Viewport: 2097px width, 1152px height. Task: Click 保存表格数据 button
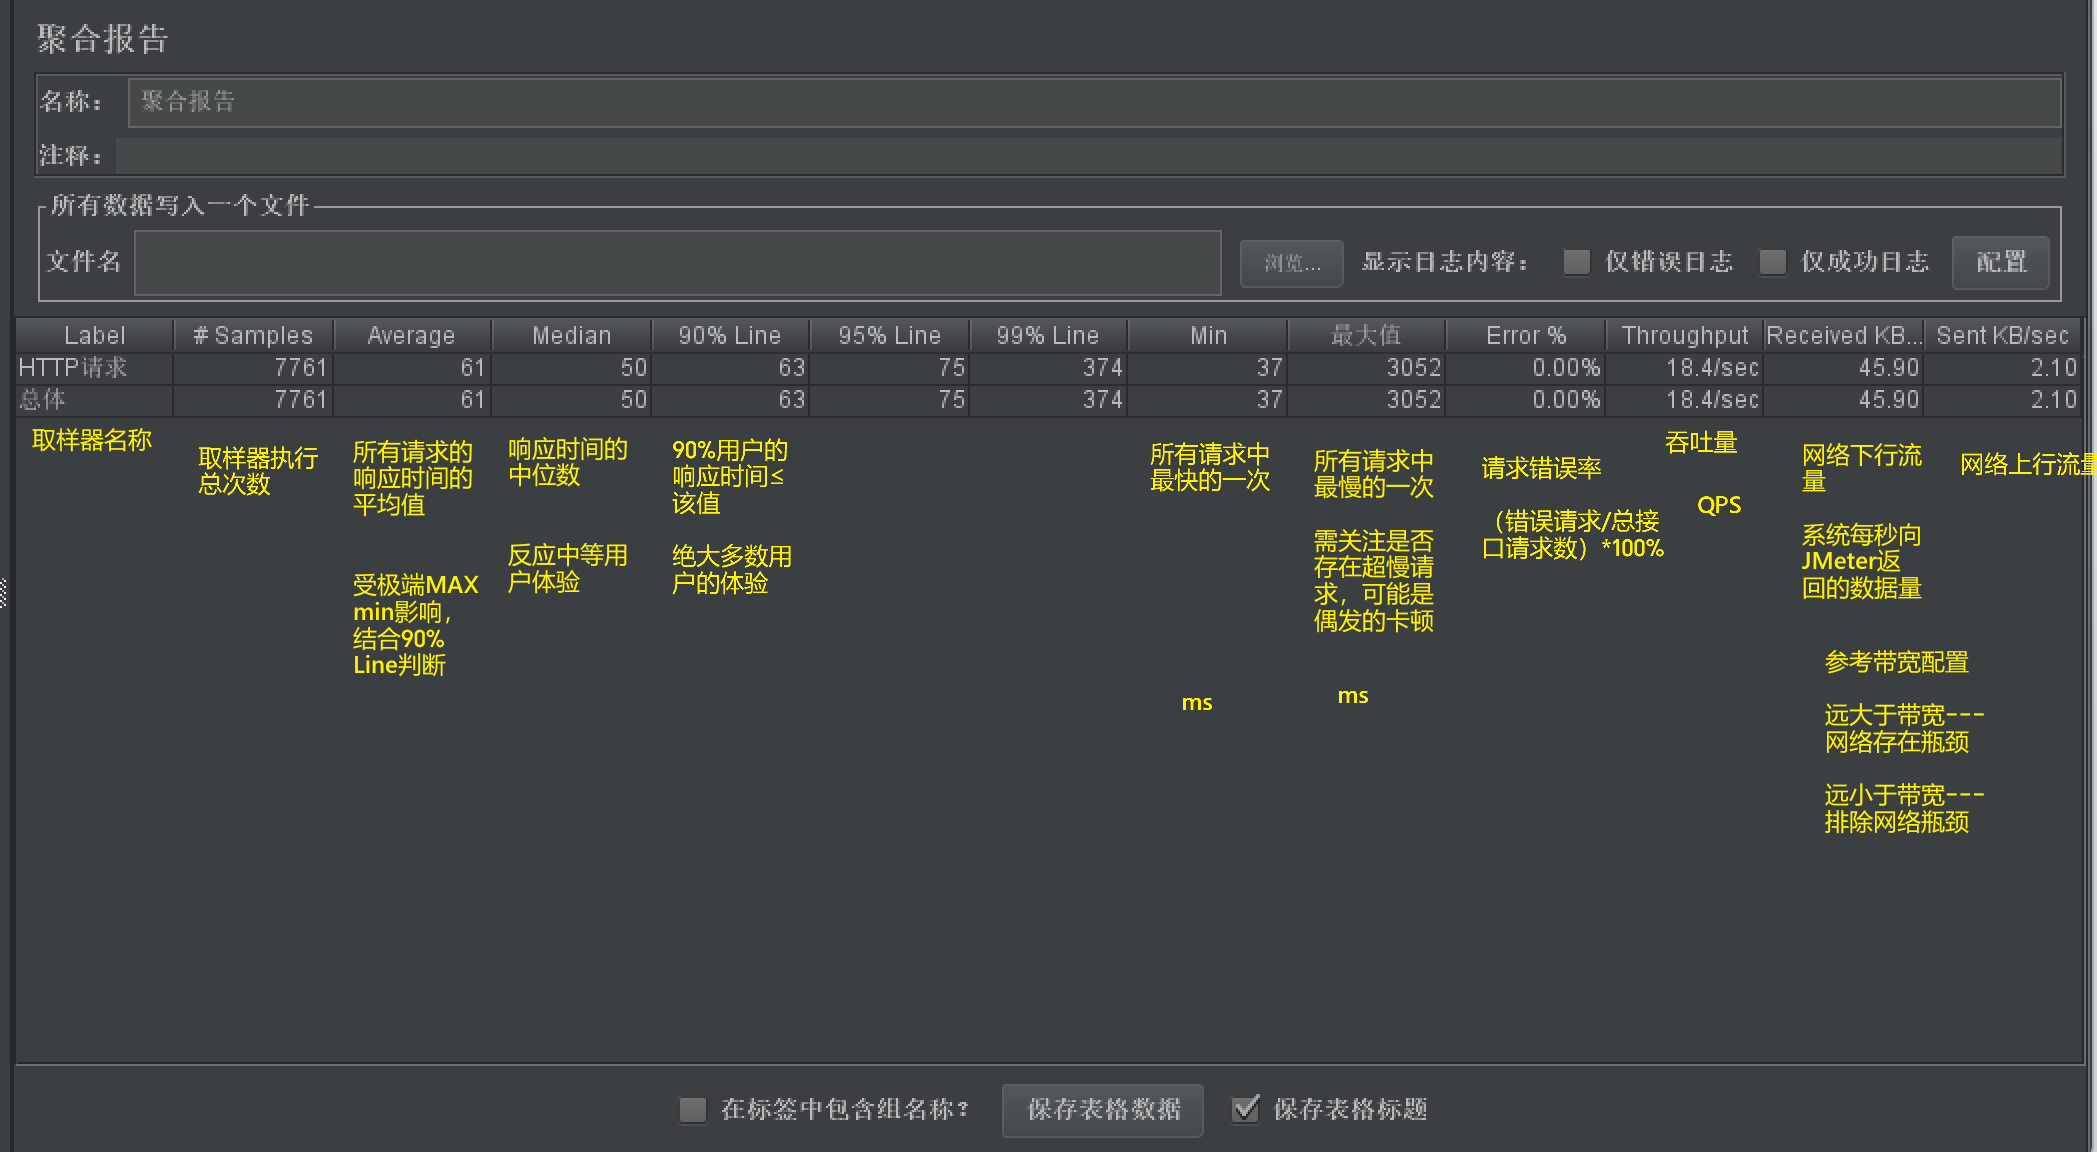[1102, 1109]
